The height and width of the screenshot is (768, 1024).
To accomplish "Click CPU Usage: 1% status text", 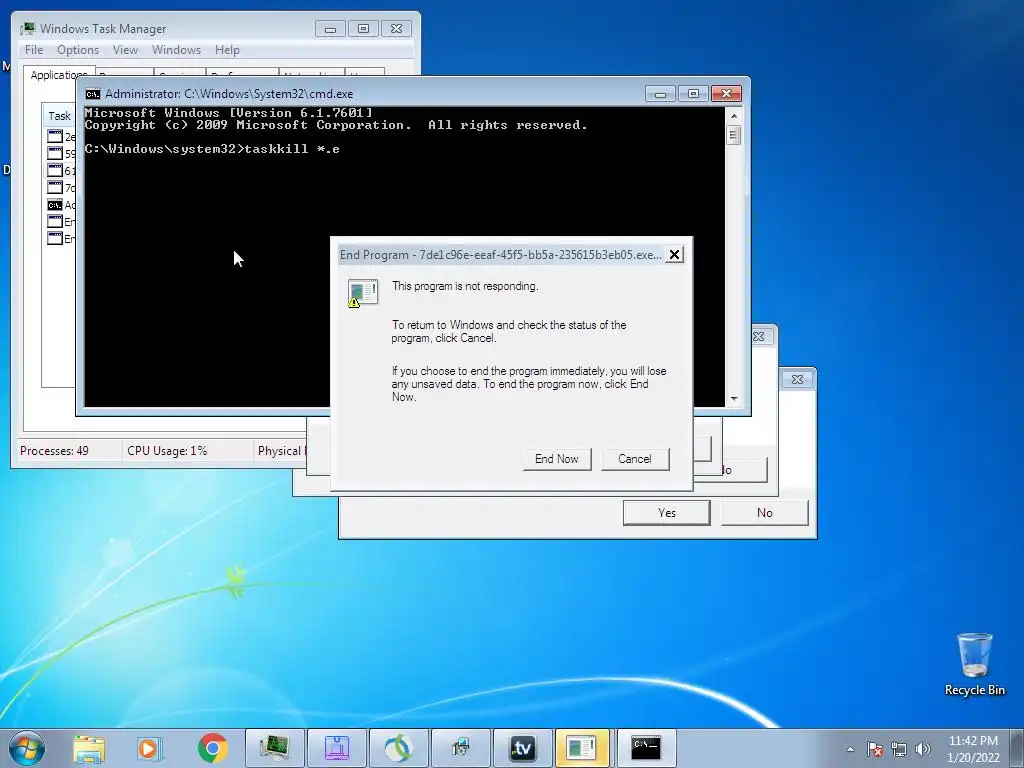I will click(x=167, y=451).
